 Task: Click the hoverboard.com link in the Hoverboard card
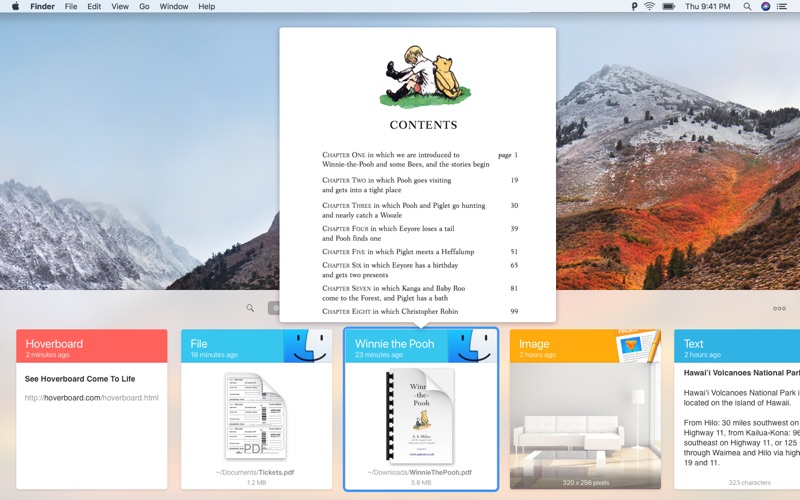coord(92,397)
